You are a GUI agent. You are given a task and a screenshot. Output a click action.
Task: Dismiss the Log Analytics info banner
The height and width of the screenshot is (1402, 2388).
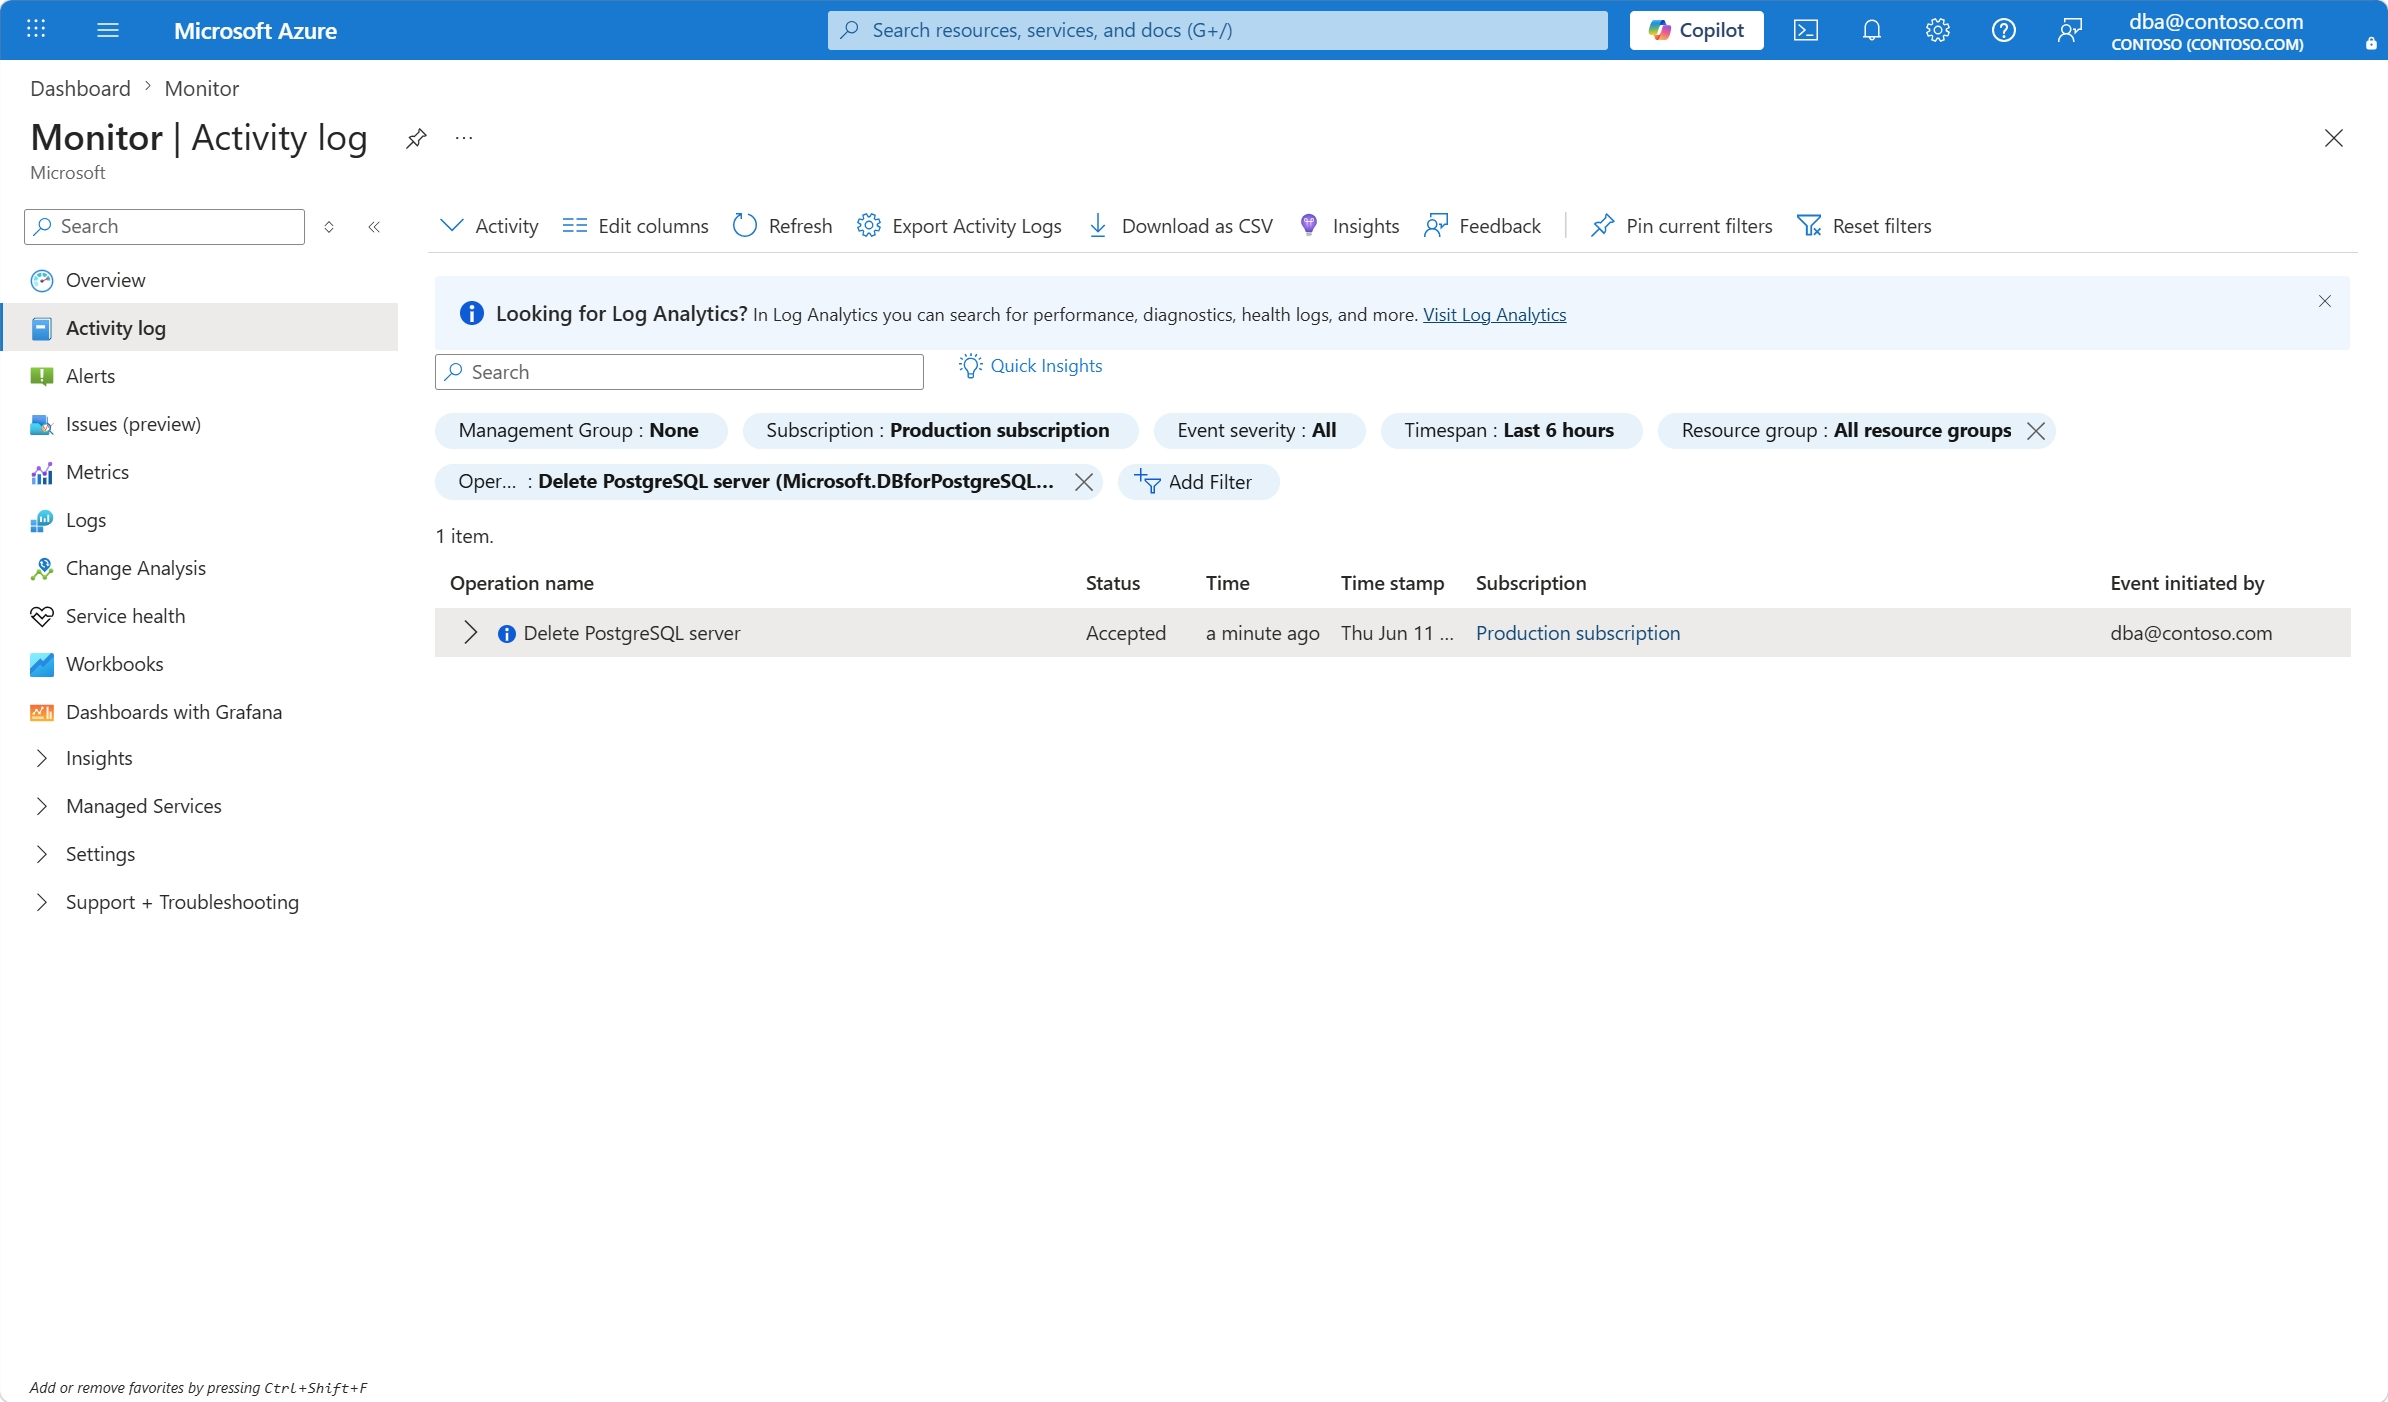pos(2324,301)
